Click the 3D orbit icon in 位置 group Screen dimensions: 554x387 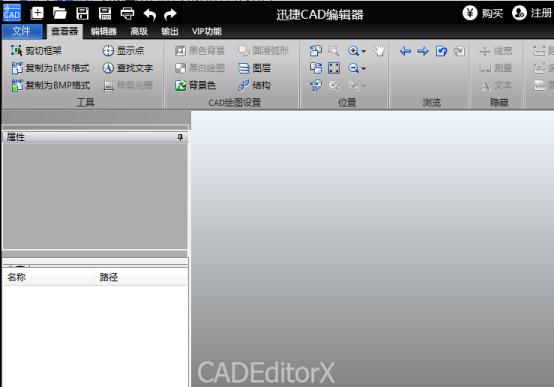click(316, 85)
